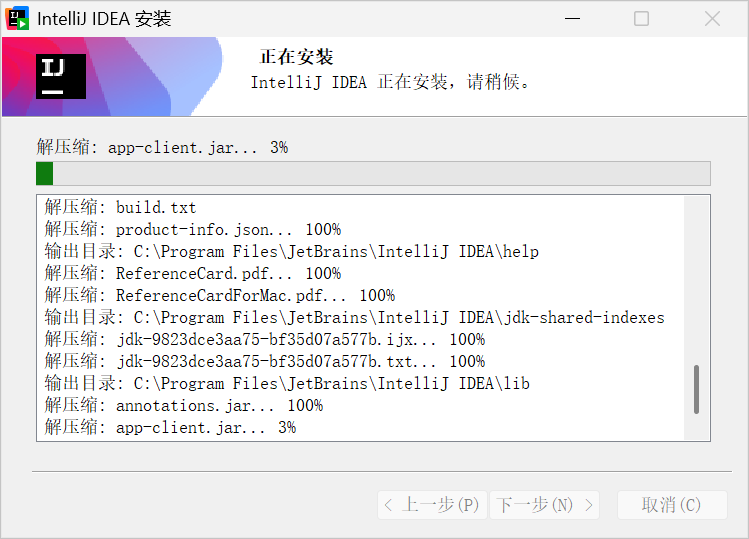Select the ReferenceCard.pdf log line
The width and height of the screenshot is (749, 539).
click(193, 274)
